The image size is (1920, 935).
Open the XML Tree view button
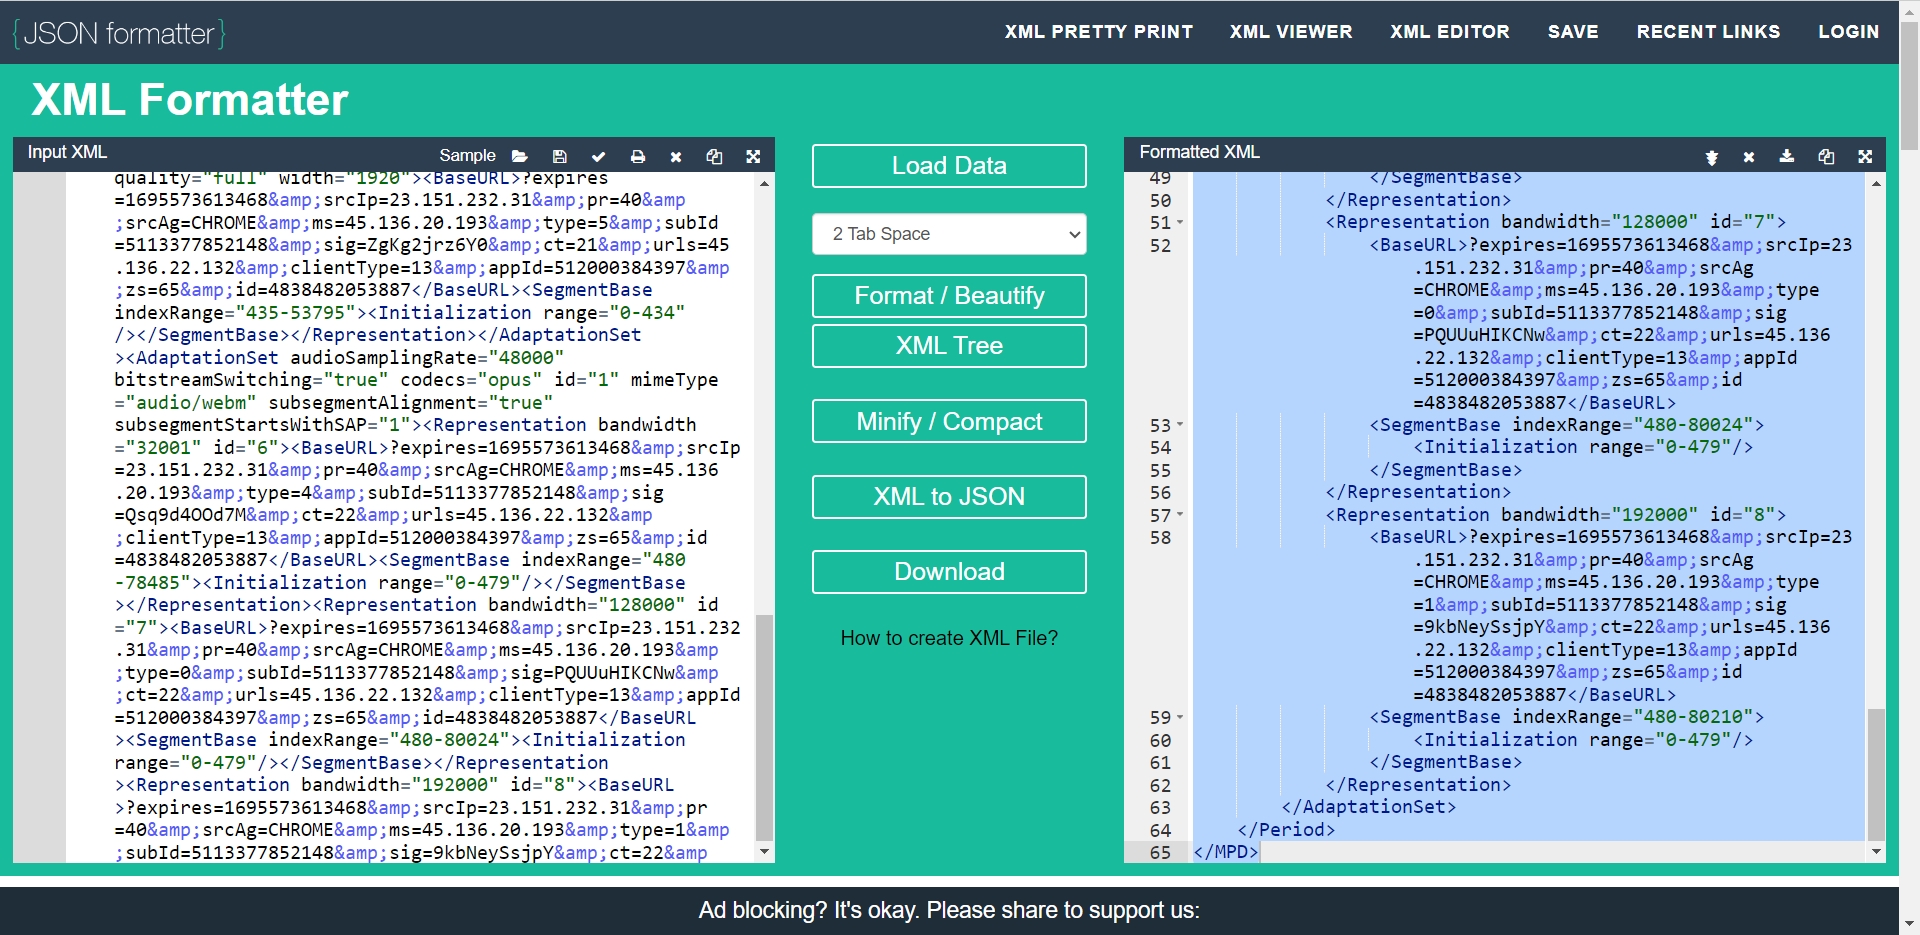[x=949, y=346]
